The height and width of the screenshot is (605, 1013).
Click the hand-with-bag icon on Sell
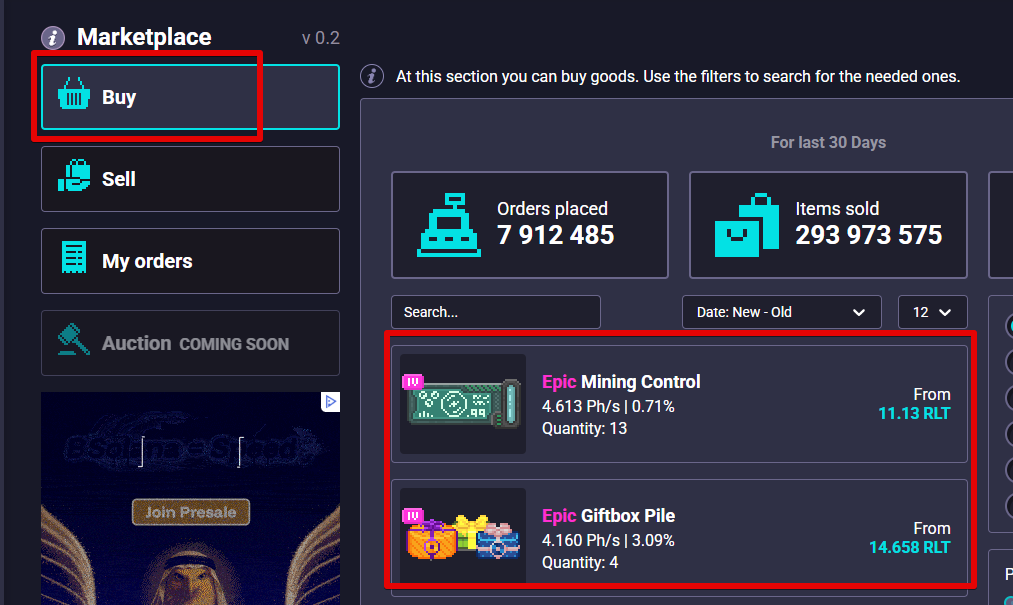pyautogui.click(x=74, y=176)
